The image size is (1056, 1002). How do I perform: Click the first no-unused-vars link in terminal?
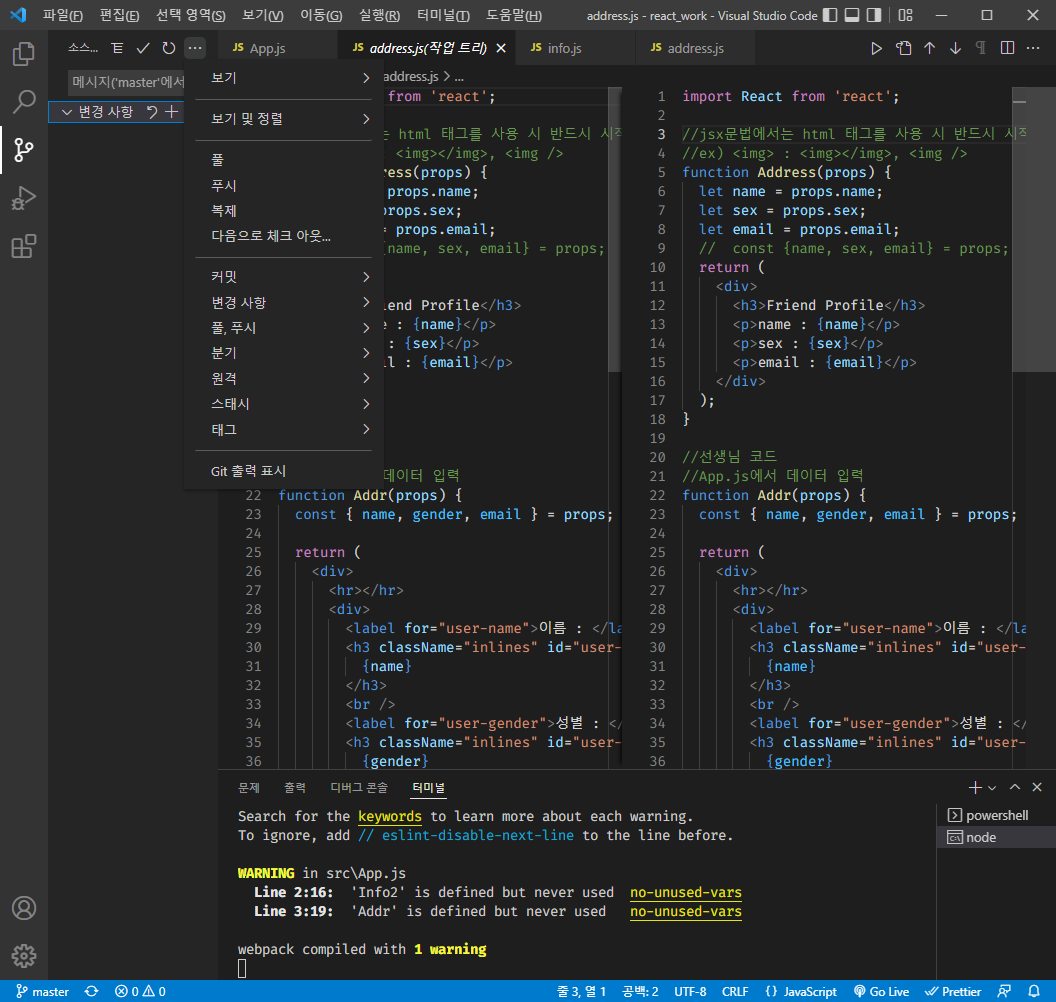point(686,892)
